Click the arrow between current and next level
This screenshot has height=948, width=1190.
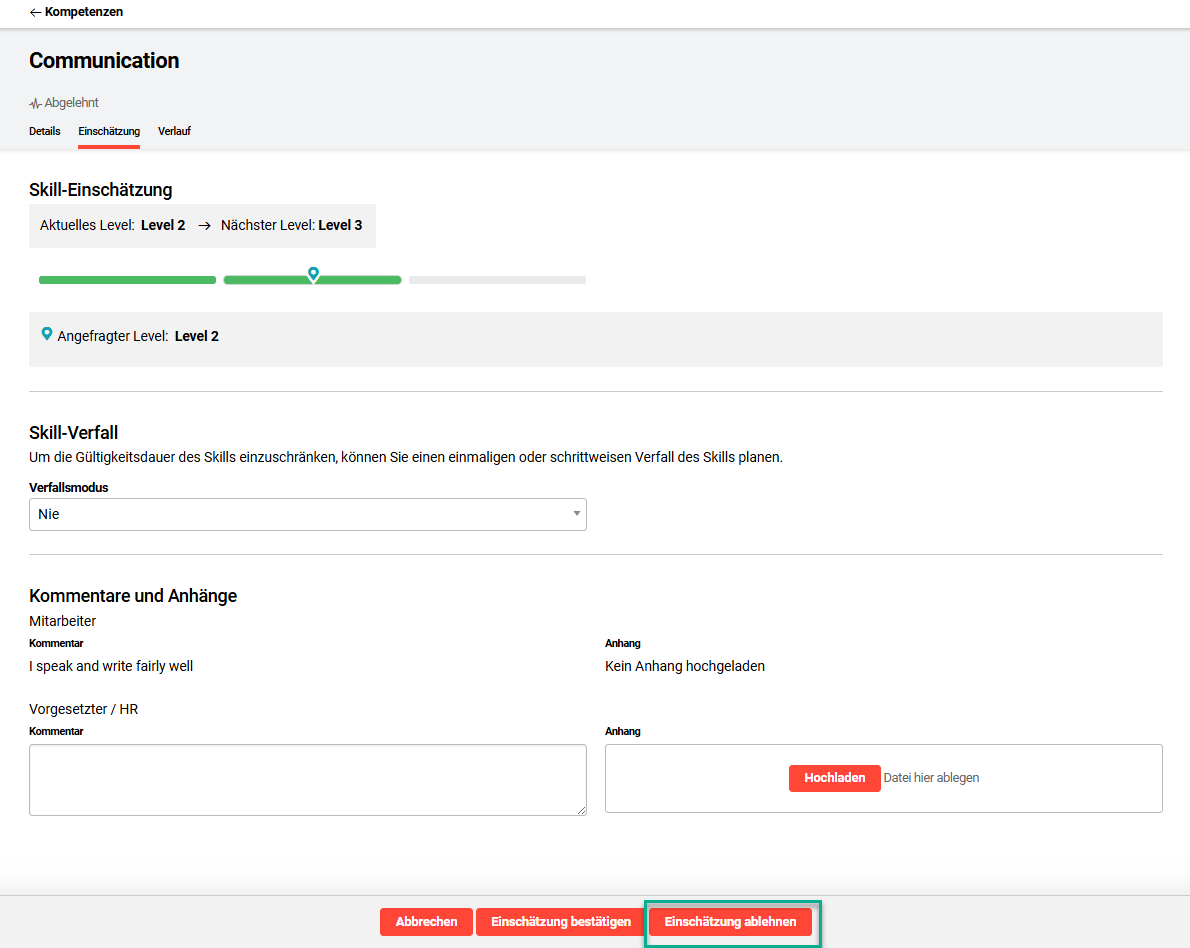click(204, 226)
